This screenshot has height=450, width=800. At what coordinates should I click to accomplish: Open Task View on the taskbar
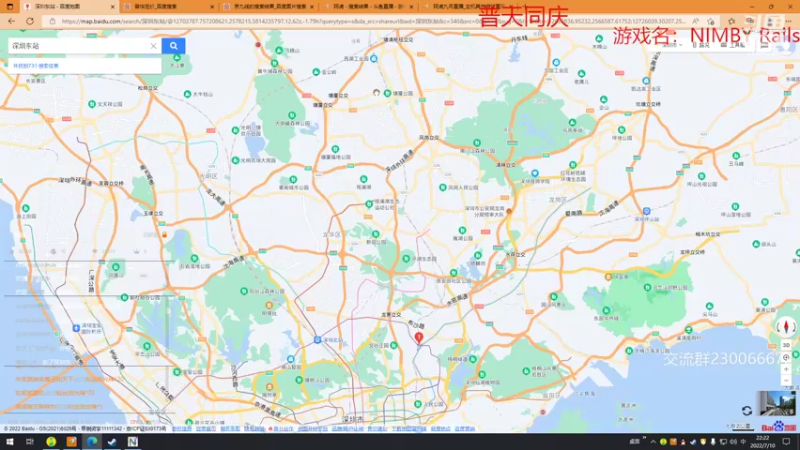[30, 442]
